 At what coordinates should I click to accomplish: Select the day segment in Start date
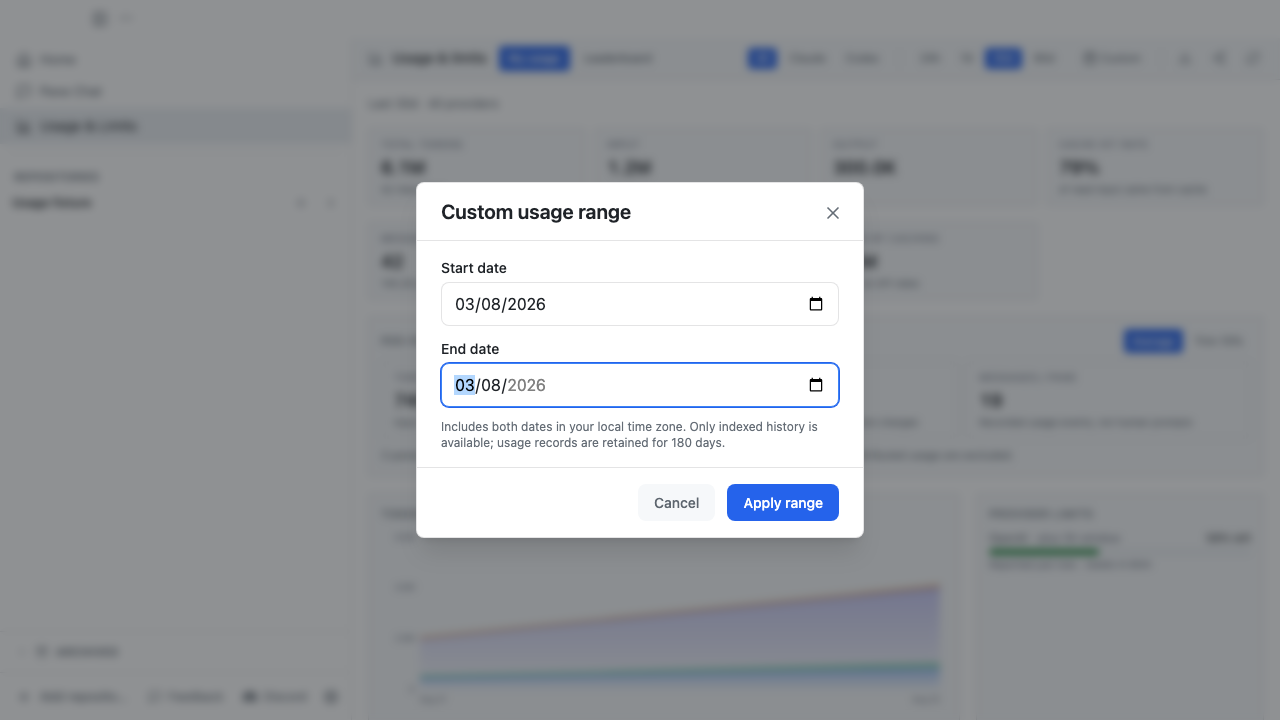(491, 304)
